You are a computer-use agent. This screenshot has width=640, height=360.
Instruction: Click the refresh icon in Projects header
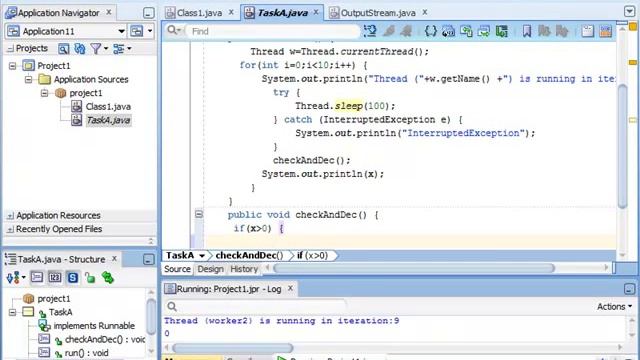[80, 49]
